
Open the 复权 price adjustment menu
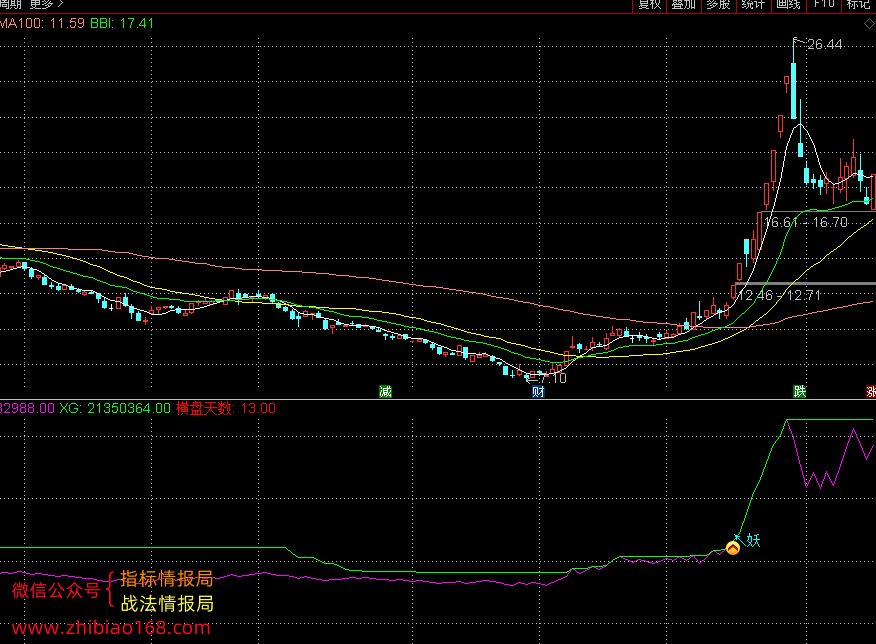(649, 4)
